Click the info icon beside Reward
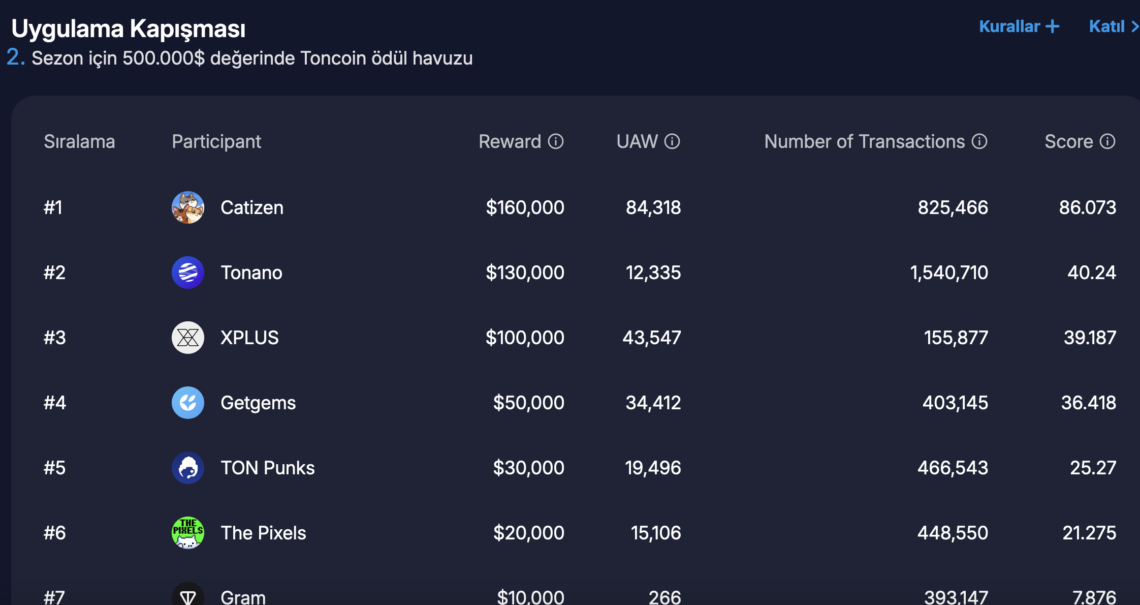Screen dimensions: 1140x605 click(556, 142)
